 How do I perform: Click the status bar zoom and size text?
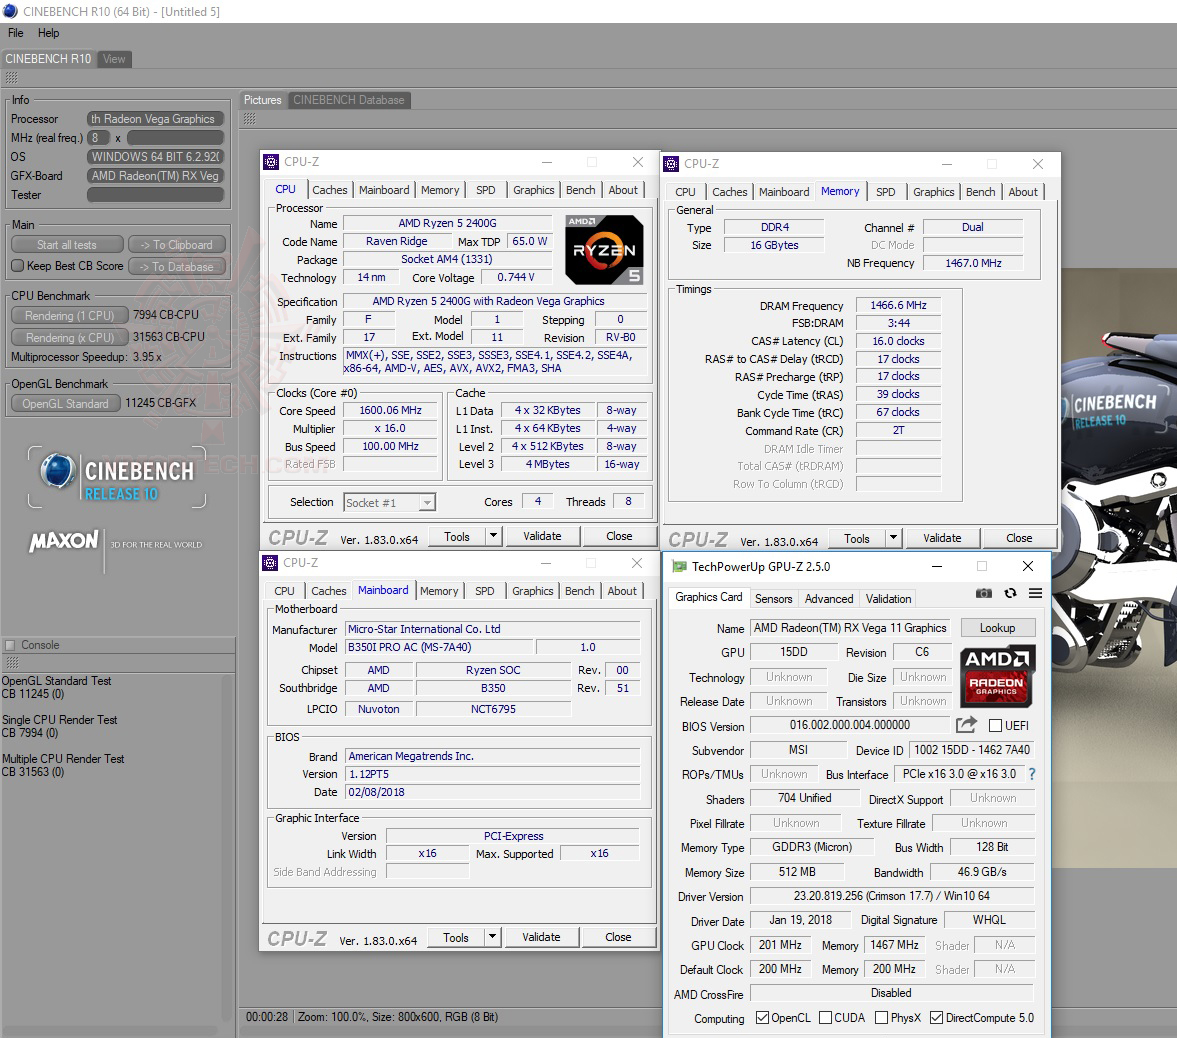(x=398, y=1017)
